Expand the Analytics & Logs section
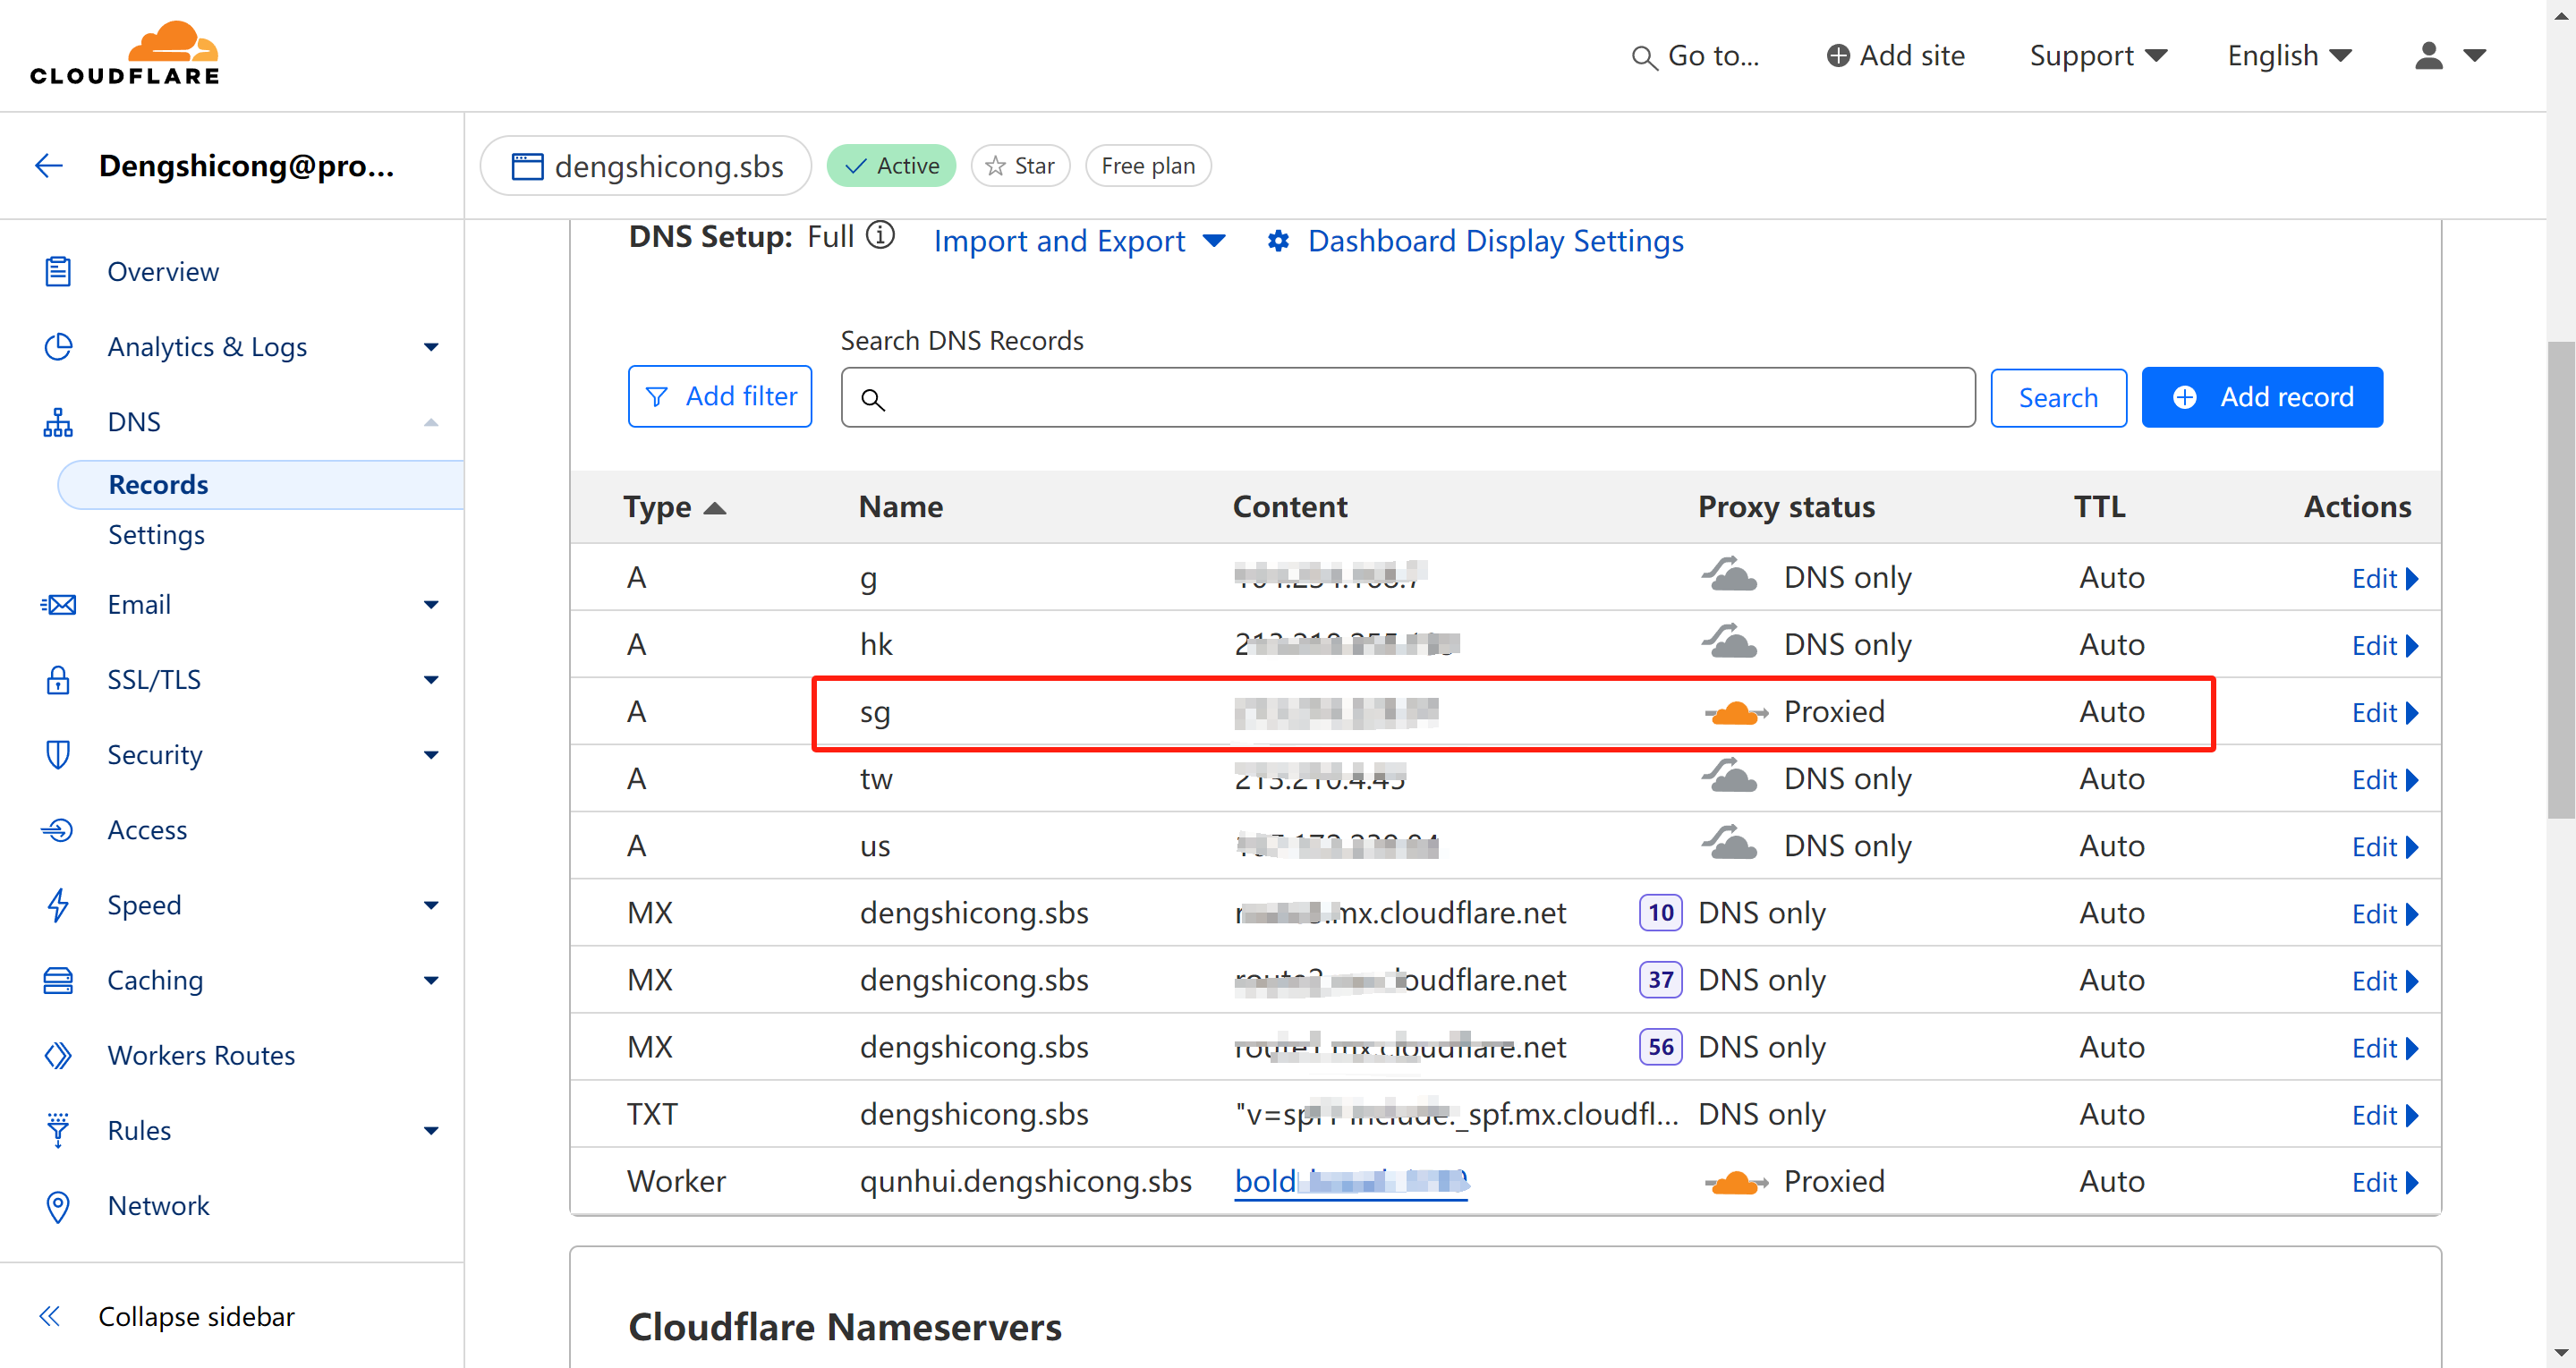Image resolution: width=2576 pixels, height=1368 pixels. (x=207, y=347)
